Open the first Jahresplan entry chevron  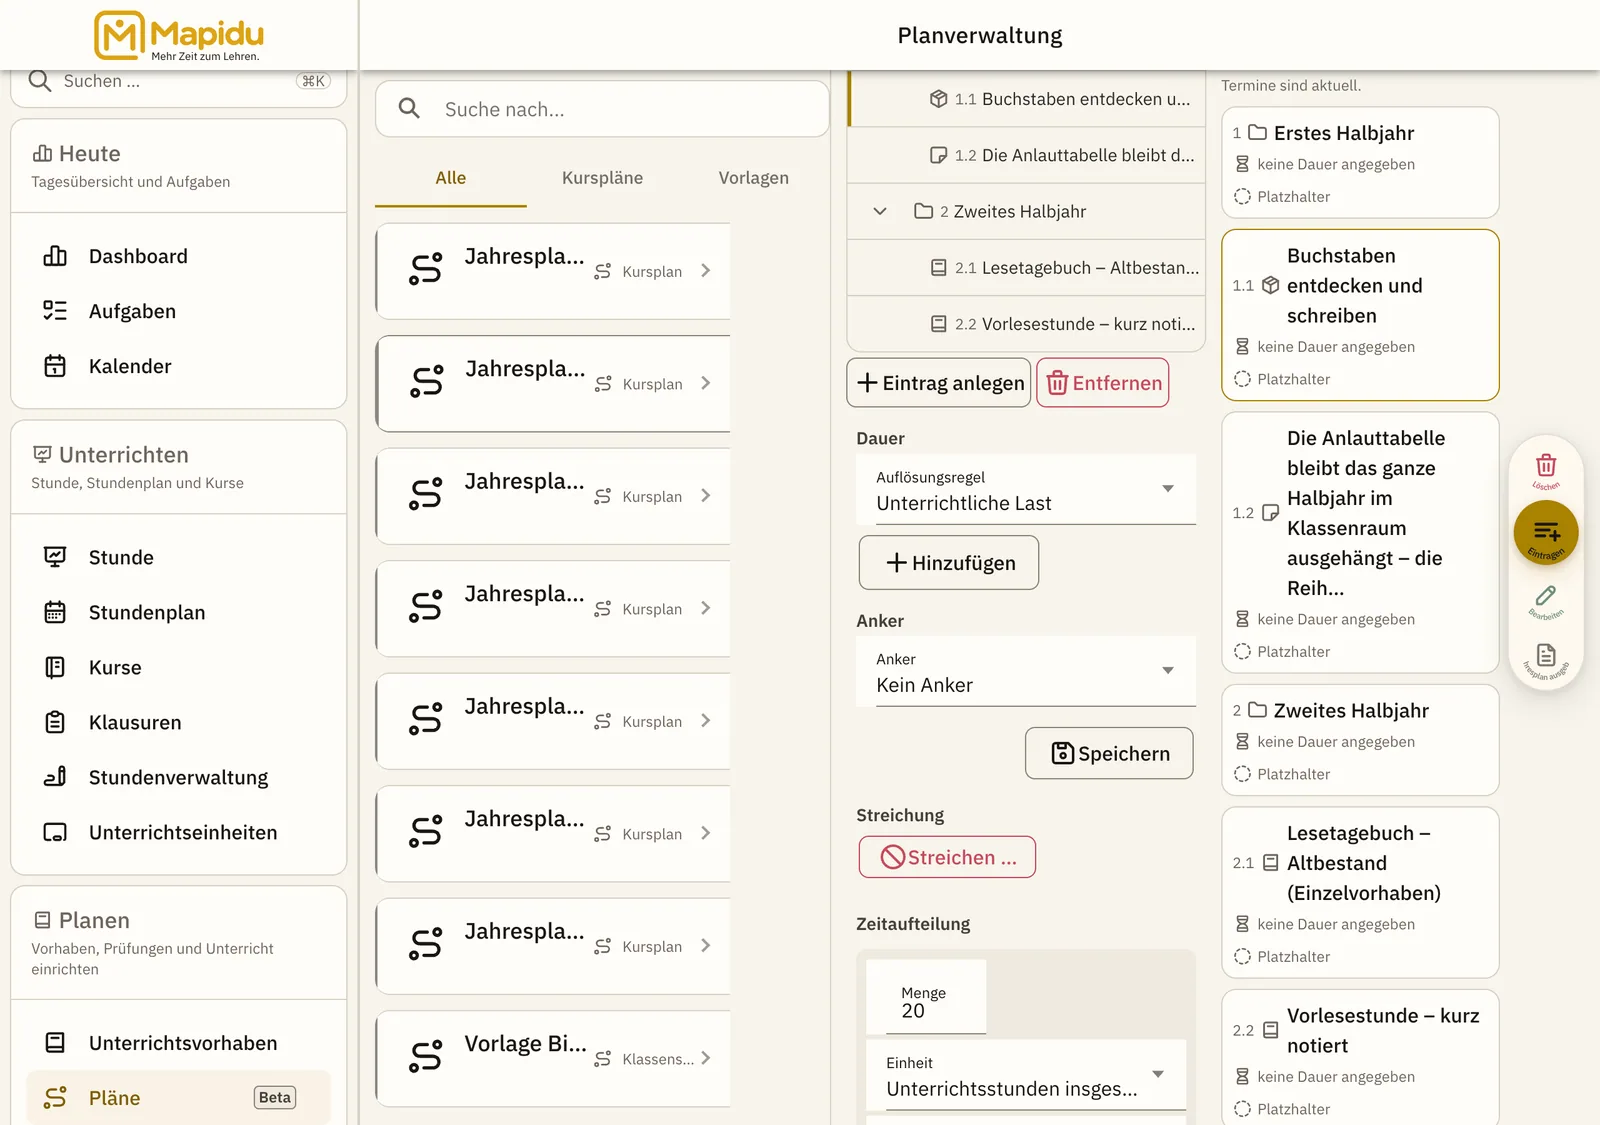[x=706, y=271]
